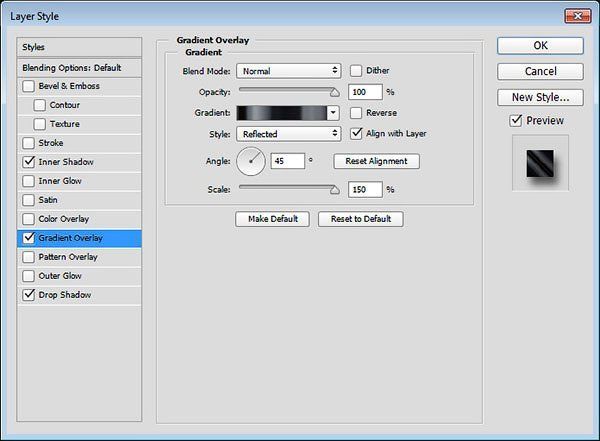Viewport: 600px width, 441px height.
Task: Open Bevel & Emboss settings
Action: (69, 86)
